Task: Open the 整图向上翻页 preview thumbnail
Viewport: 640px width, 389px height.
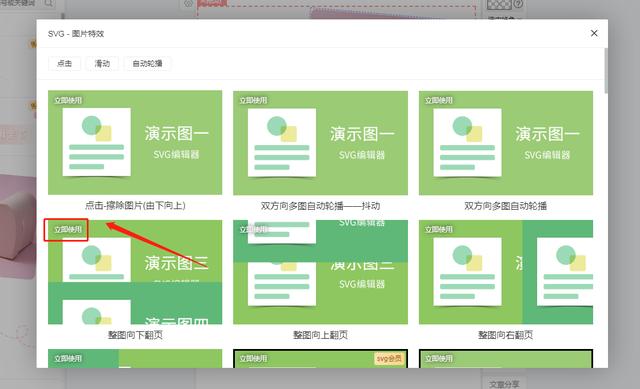Action: (320, 272)
